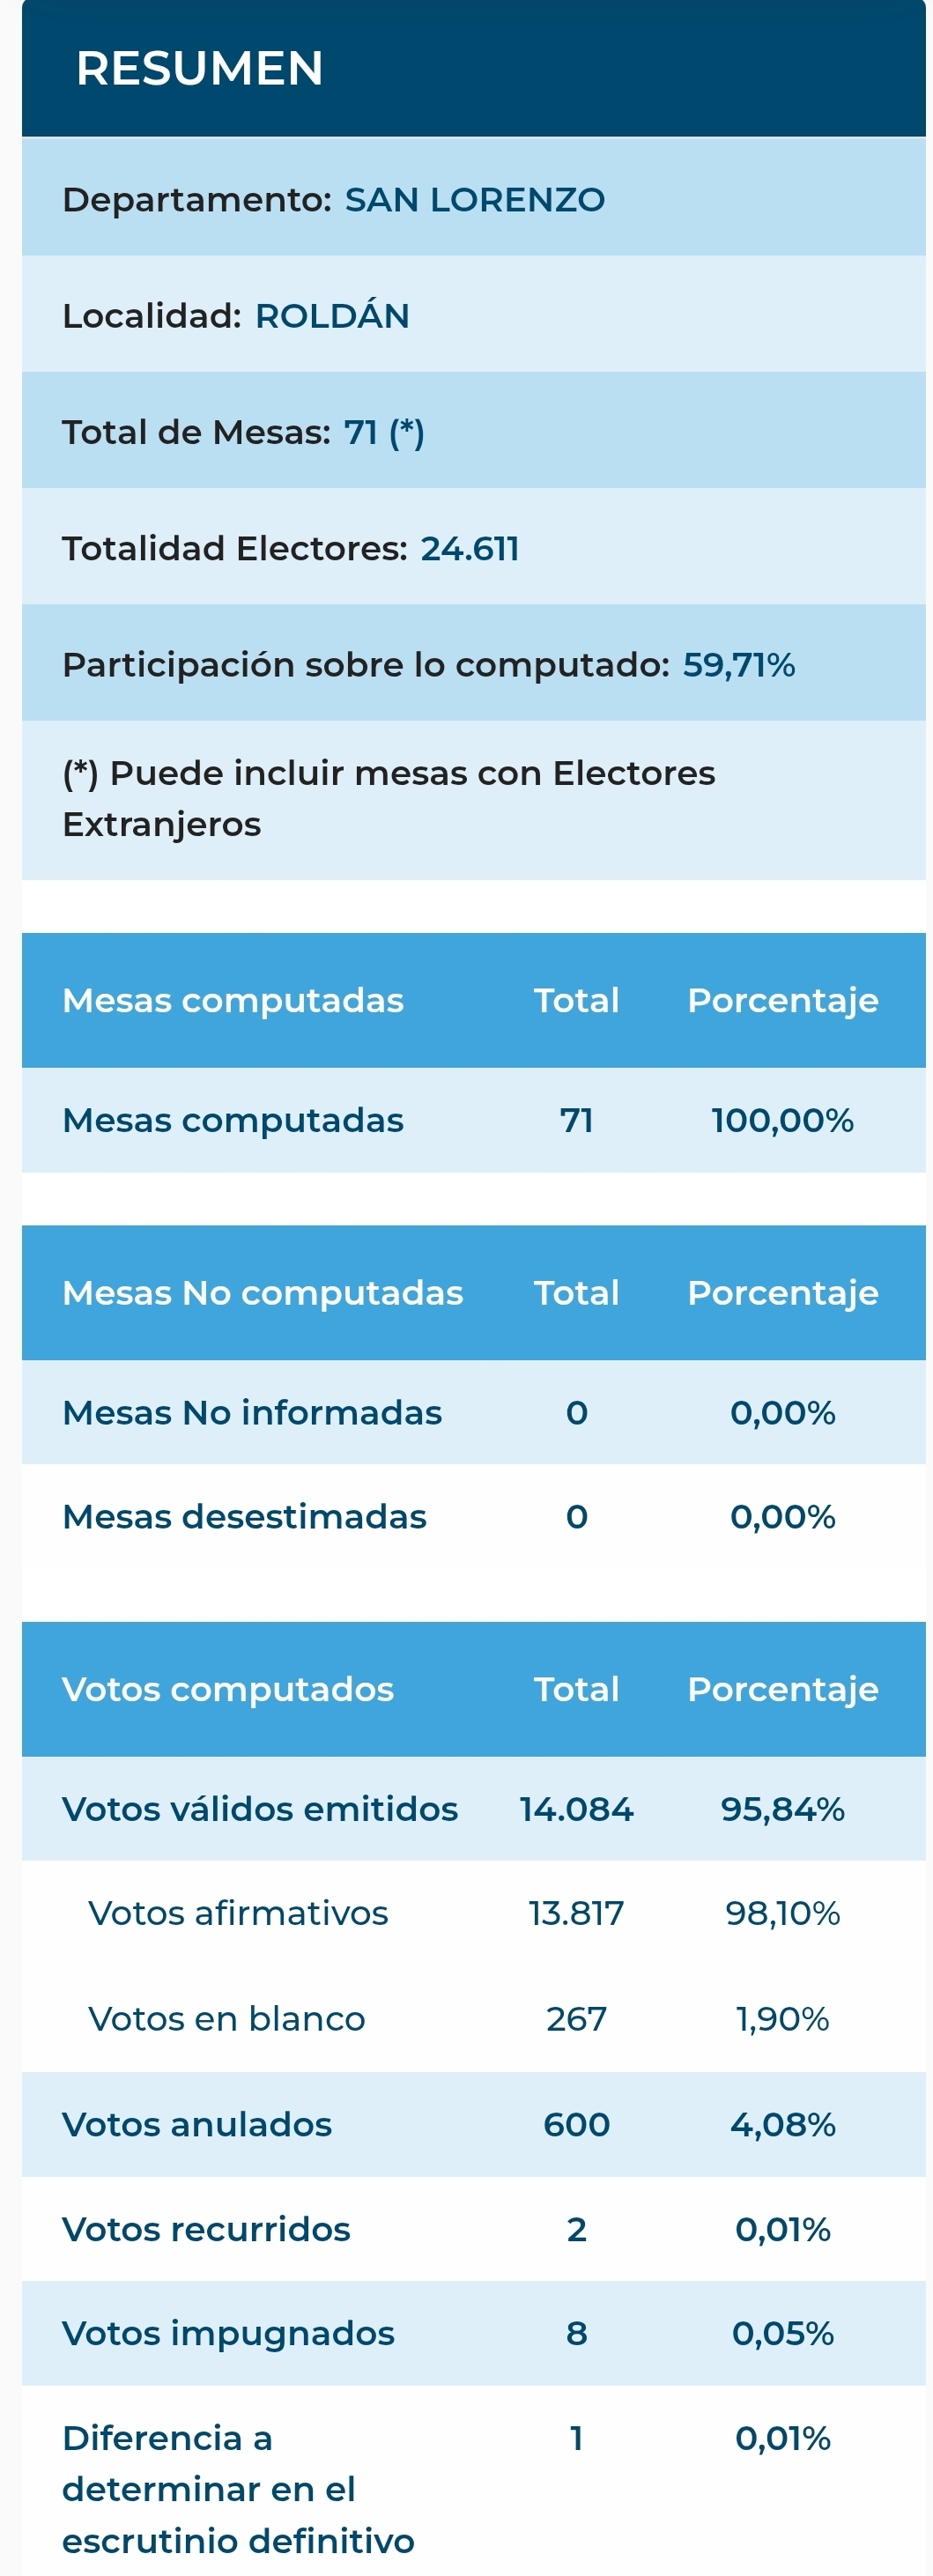Image resolution: width=933 pixels, height=2576 pixels.
Task: Click the Mesas computadas column header
Action: pyautogui.click(x=233, y=1000)
